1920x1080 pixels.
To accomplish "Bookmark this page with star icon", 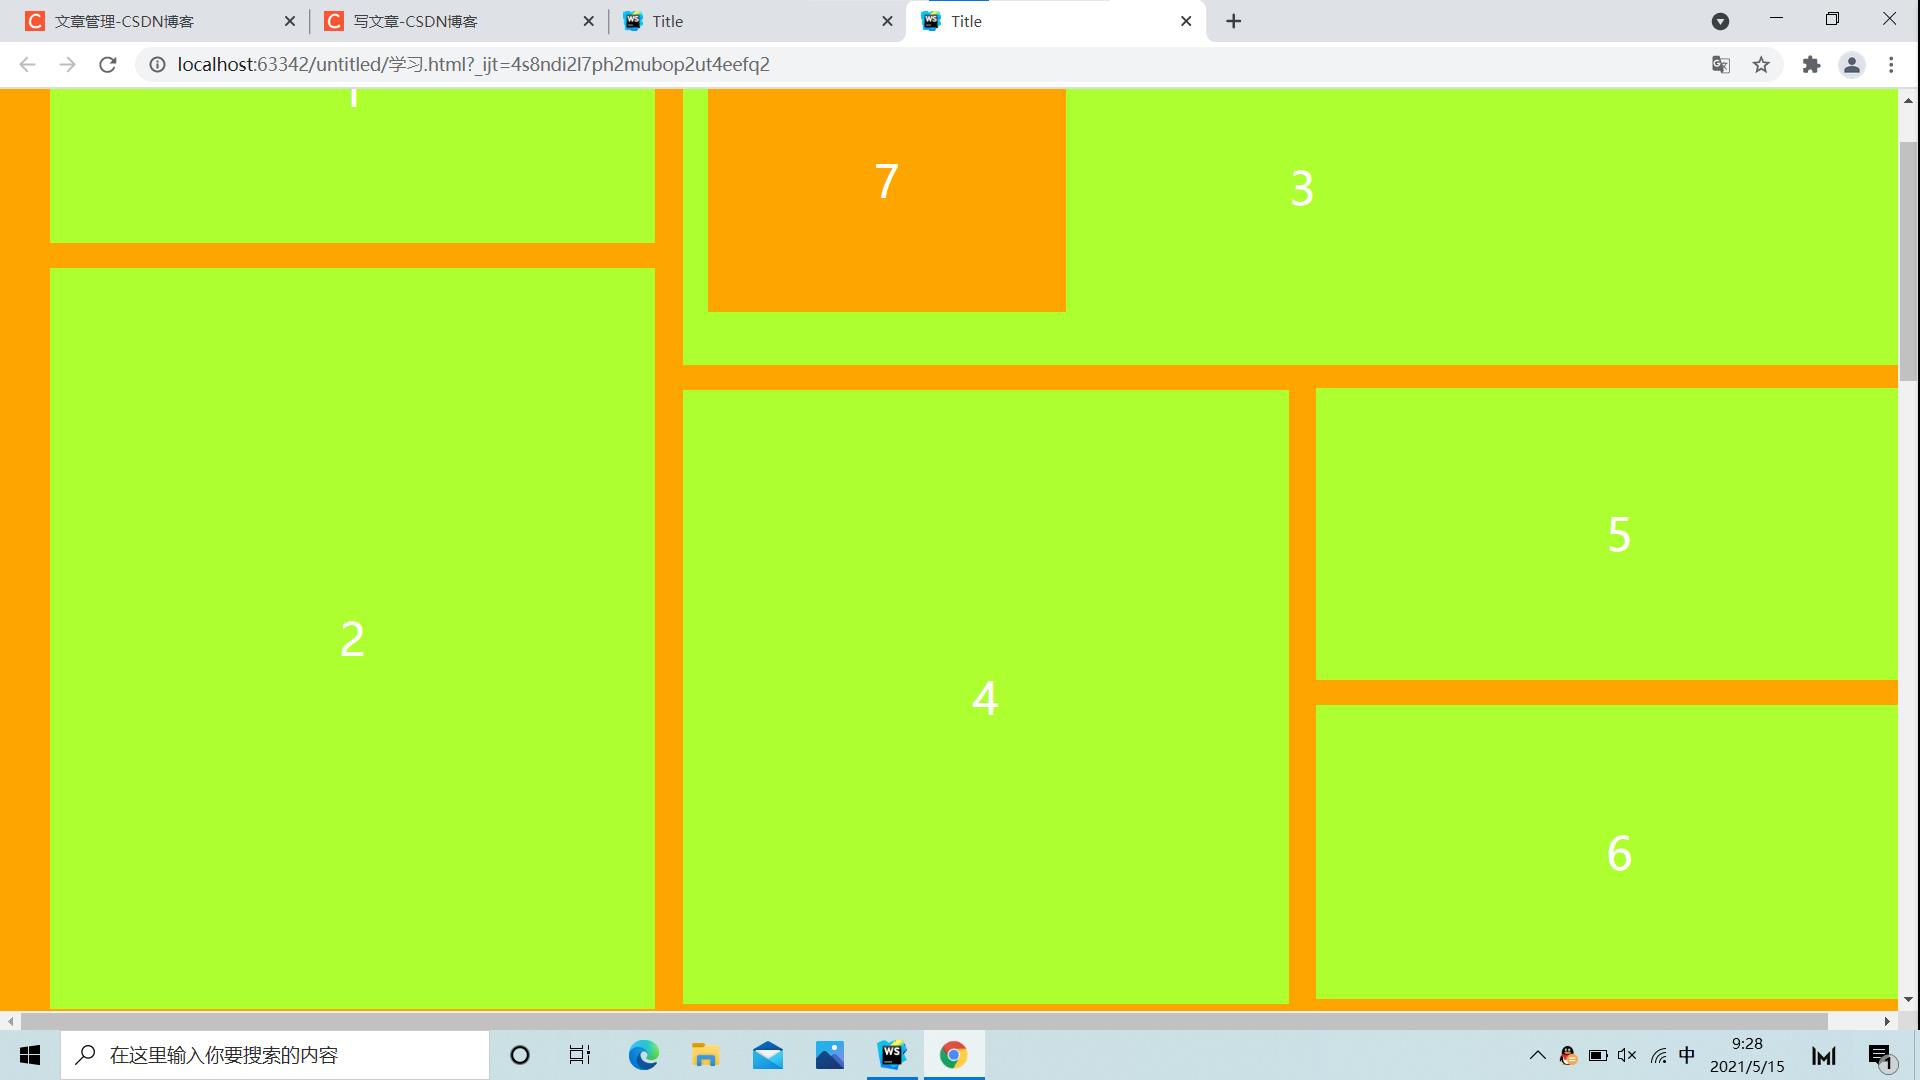I will pos(1762,65).
